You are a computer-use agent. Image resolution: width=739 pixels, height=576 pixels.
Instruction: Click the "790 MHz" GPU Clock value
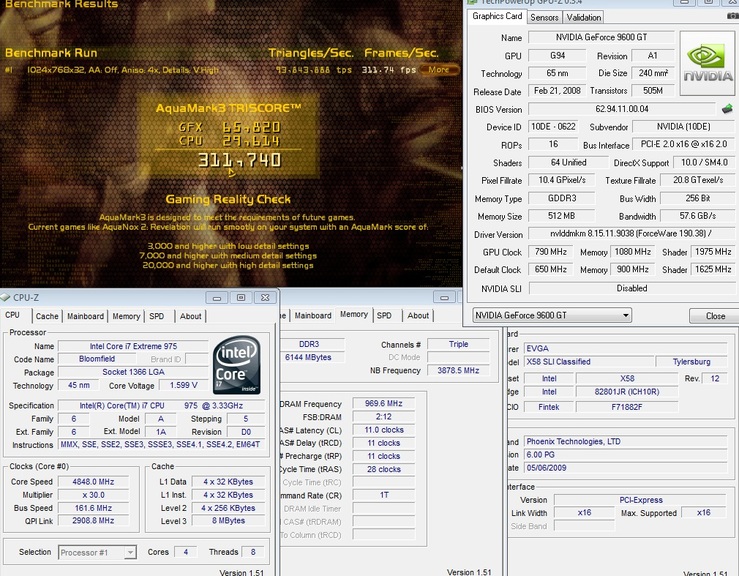(x=550, y=252)
